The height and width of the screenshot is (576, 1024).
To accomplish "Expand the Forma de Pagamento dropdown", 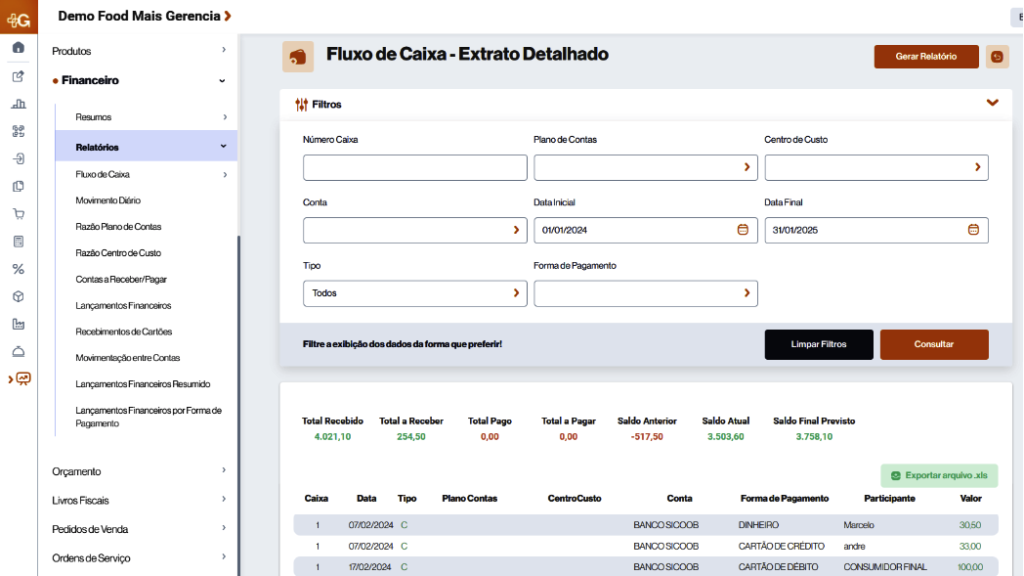I will click(x=645, y=293).
